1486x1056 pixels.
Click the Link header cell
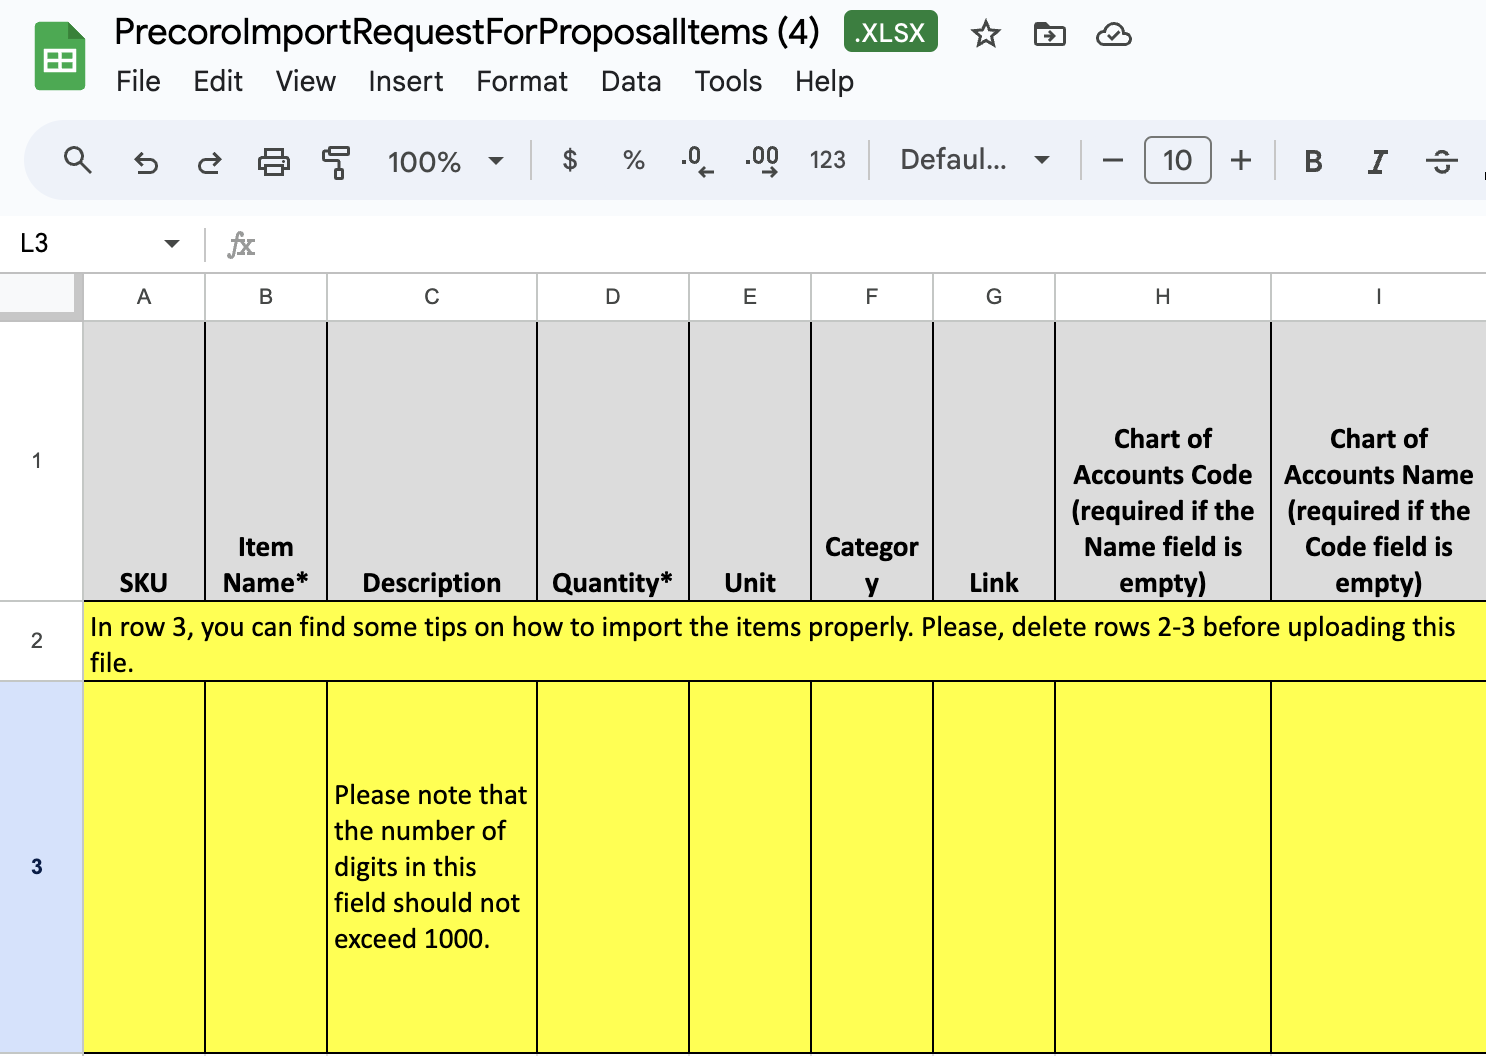(994, 461)
